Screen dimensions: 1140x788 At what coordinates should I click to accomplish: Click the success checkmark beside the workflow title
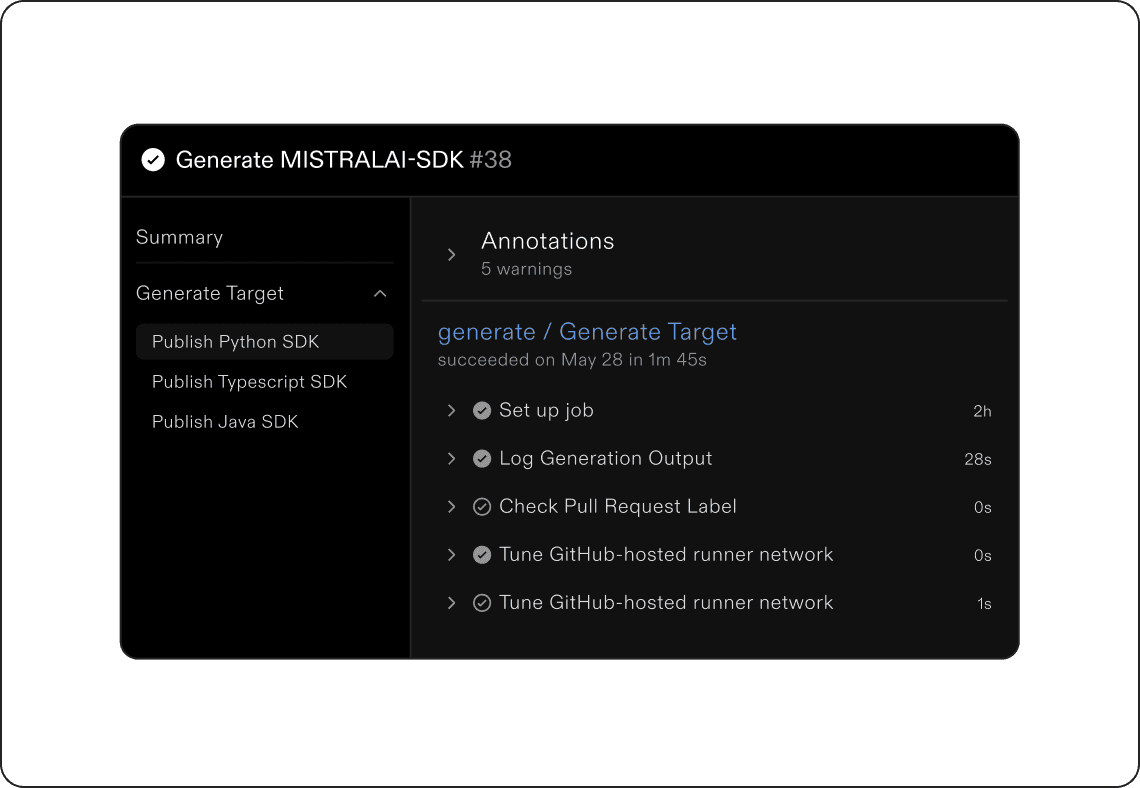(x=153, y=160)
